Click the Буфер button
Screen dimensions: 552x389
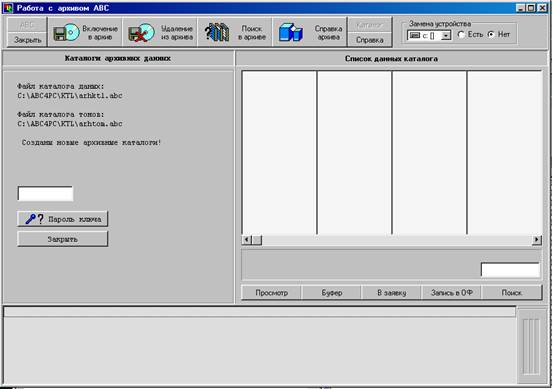tap(332, 293)
